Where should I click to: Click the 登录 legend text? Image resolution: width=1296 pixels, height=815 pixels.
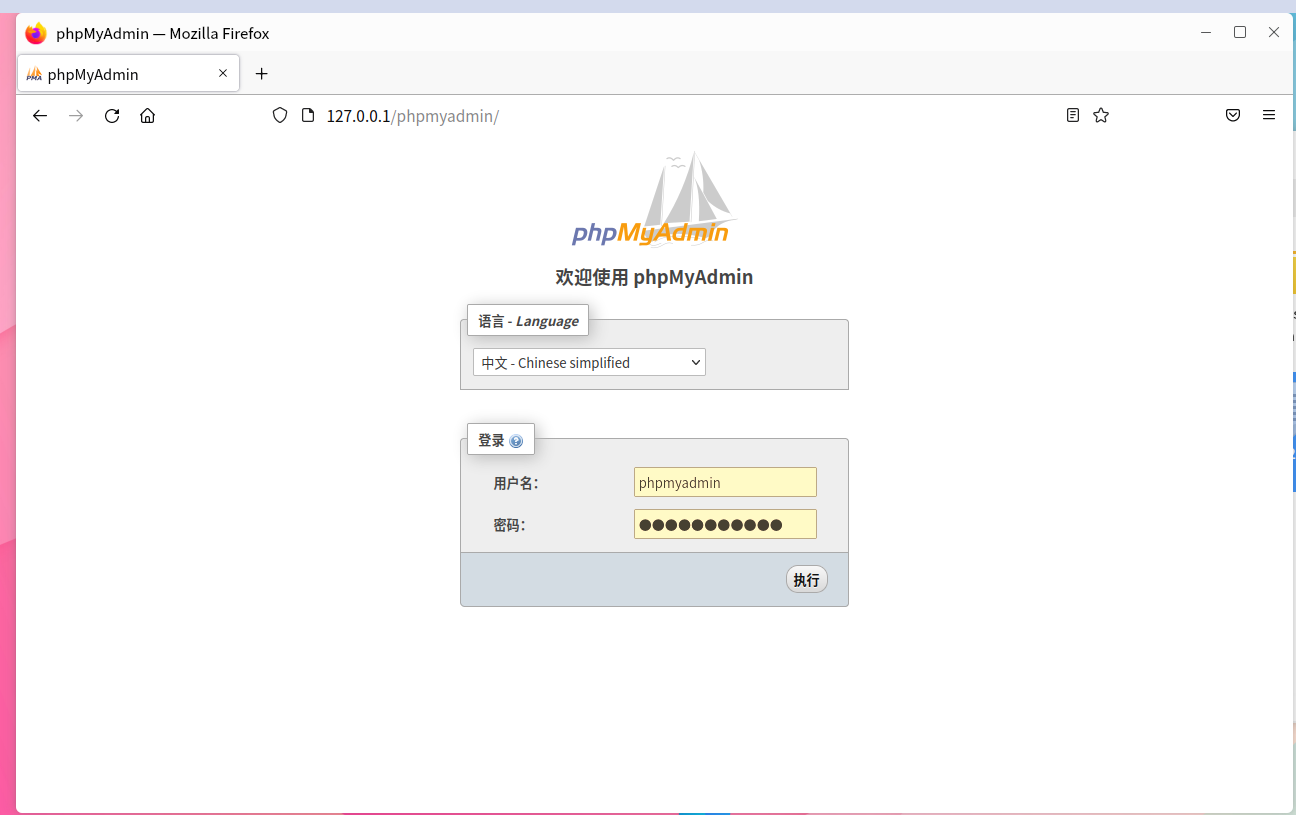[491, 440]
